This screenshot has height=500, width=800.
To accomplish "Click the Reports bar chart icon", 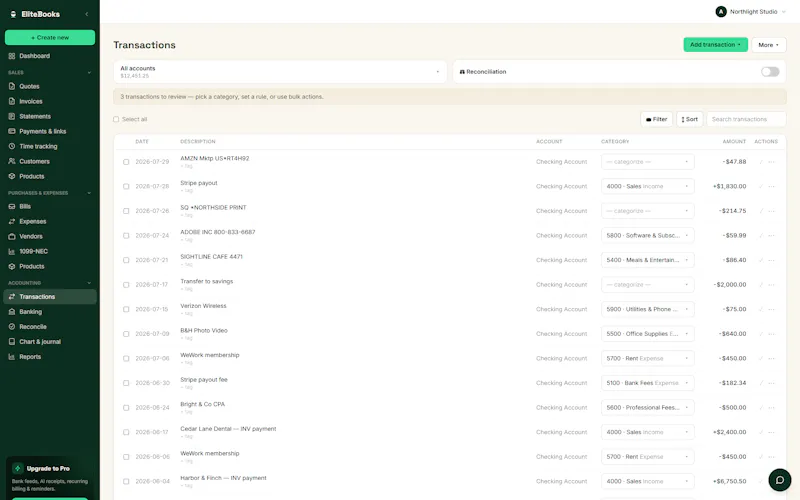I will [12, 357].
